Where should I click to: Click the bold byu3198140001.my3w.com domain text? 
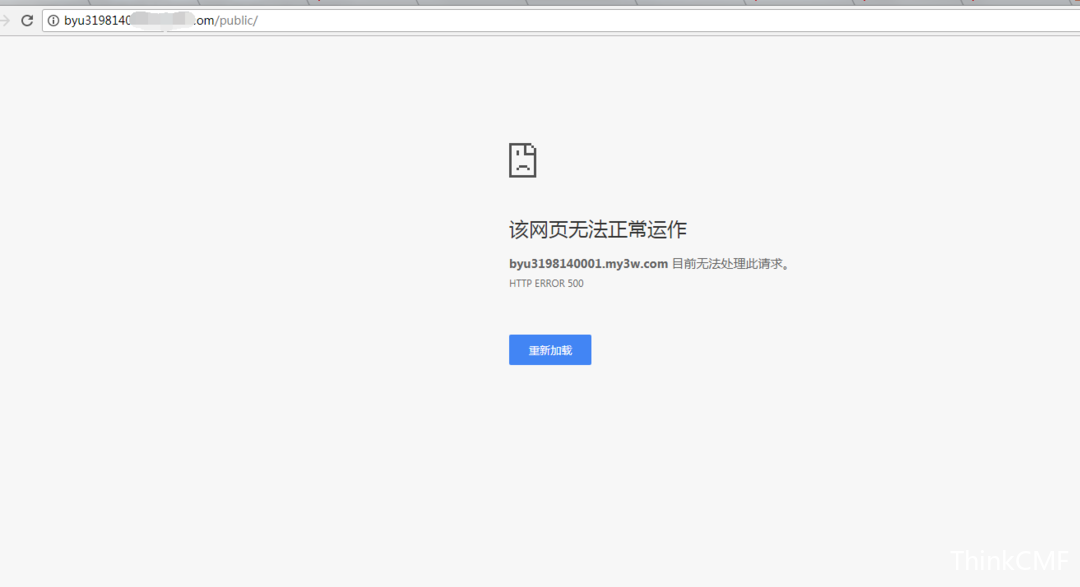tap(588, 264)
